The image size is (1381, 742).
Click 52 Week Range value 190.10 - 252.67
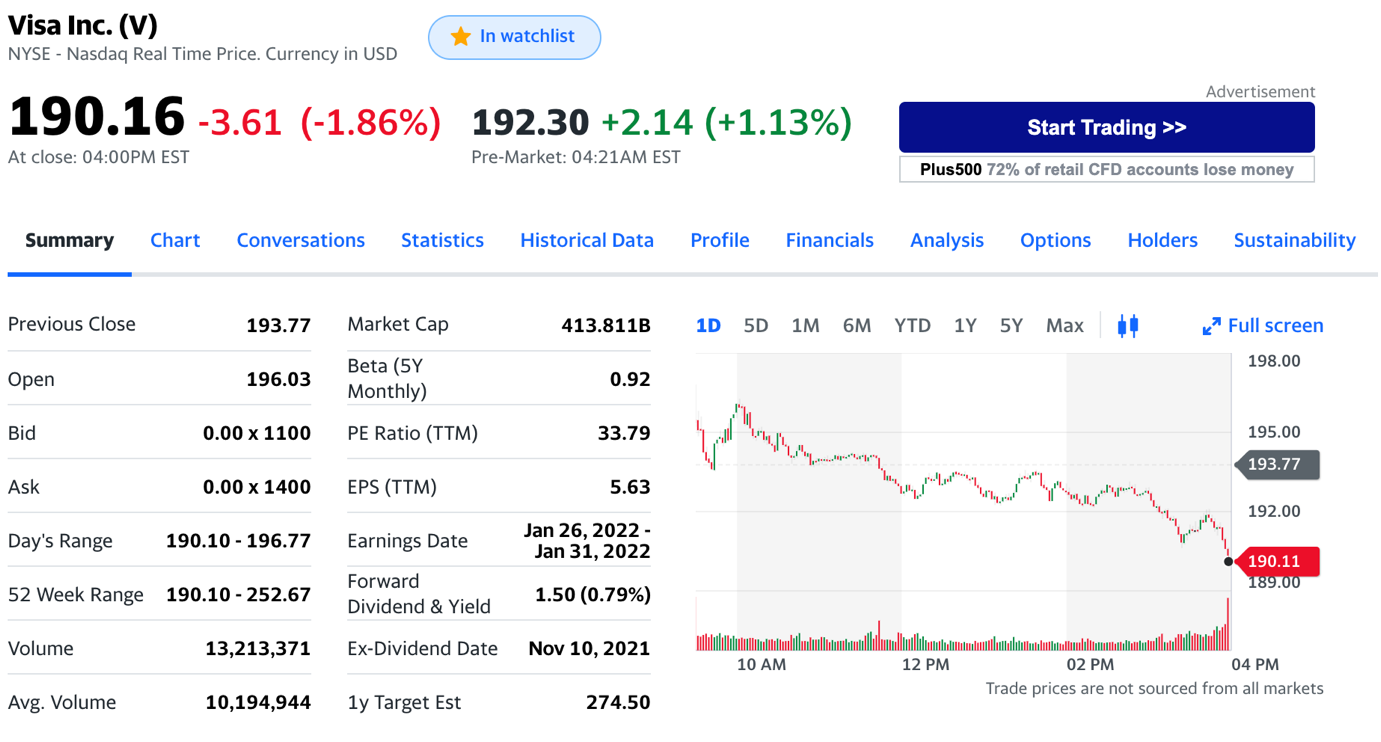pos(238,595)
